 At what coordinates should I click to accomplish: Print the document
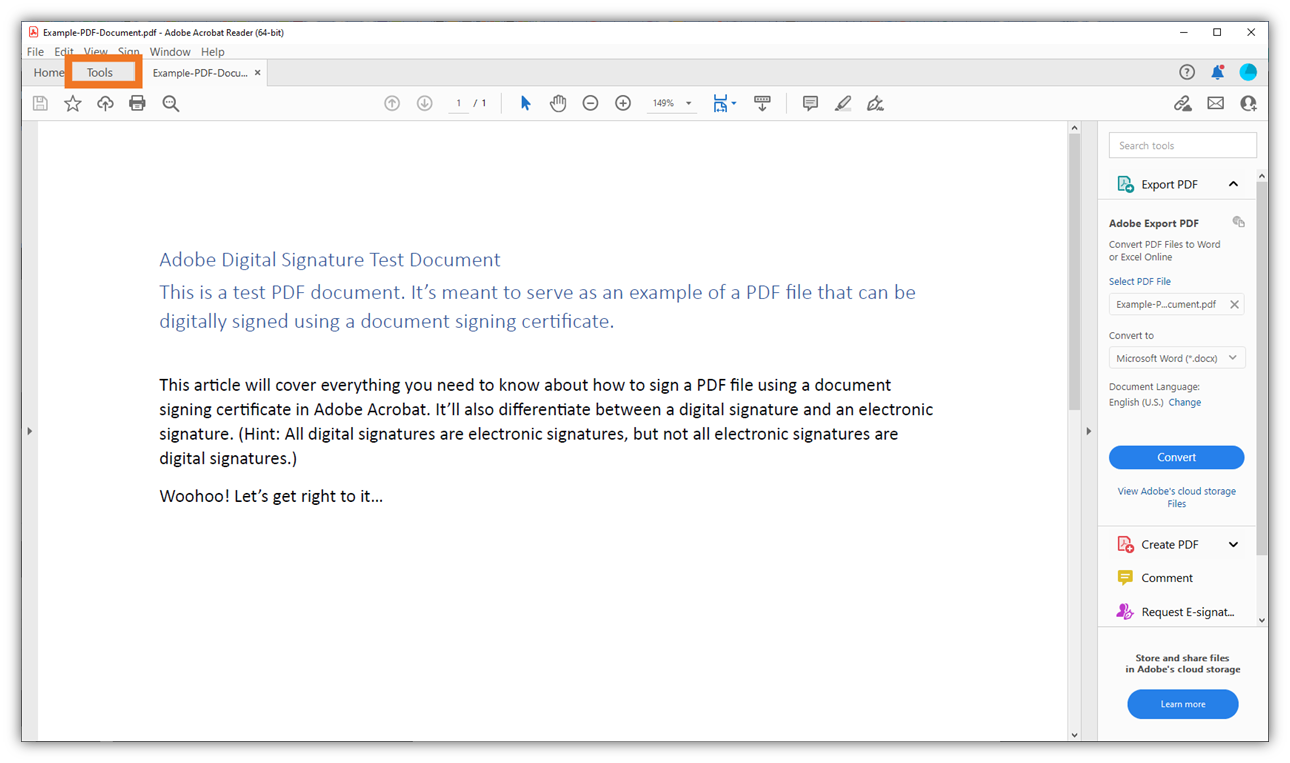[137, 103]
